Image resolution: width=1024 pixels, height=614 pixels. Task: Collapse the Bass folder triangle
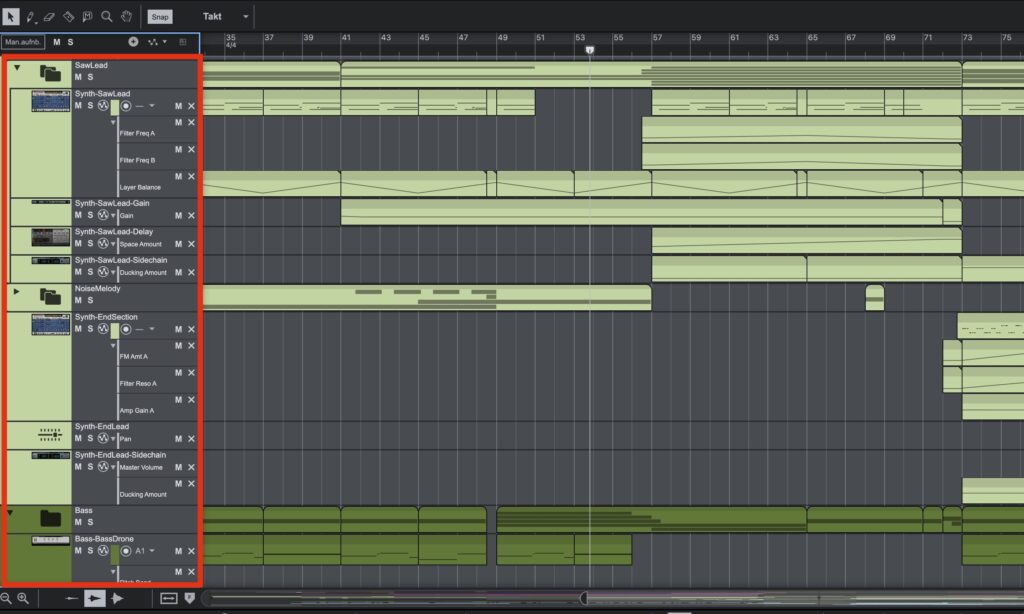coord(10,513)
